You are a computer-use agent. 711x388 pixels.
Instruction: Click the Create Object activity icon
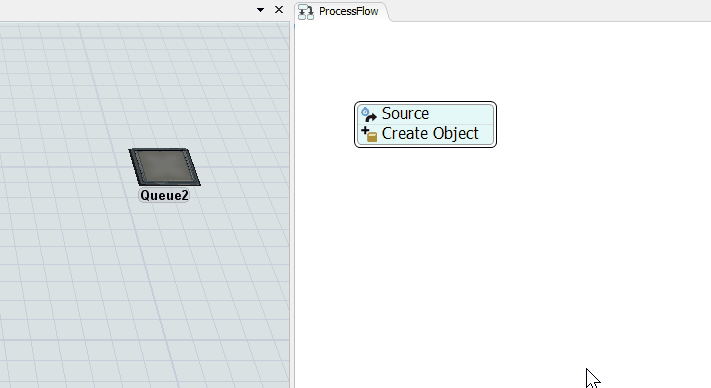coord(369,135)
